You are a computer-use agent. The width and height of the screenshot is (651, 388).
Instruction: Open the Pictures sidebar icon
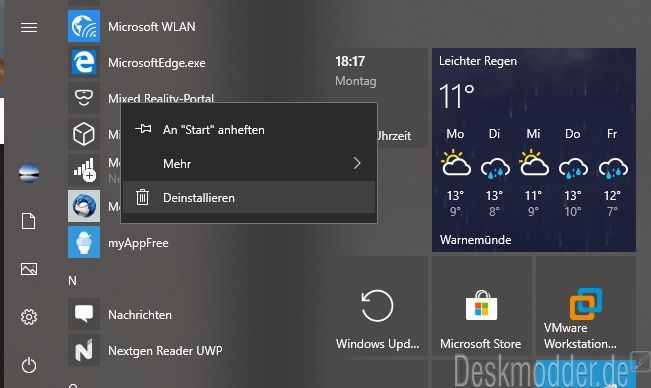[x=29, y=269]
